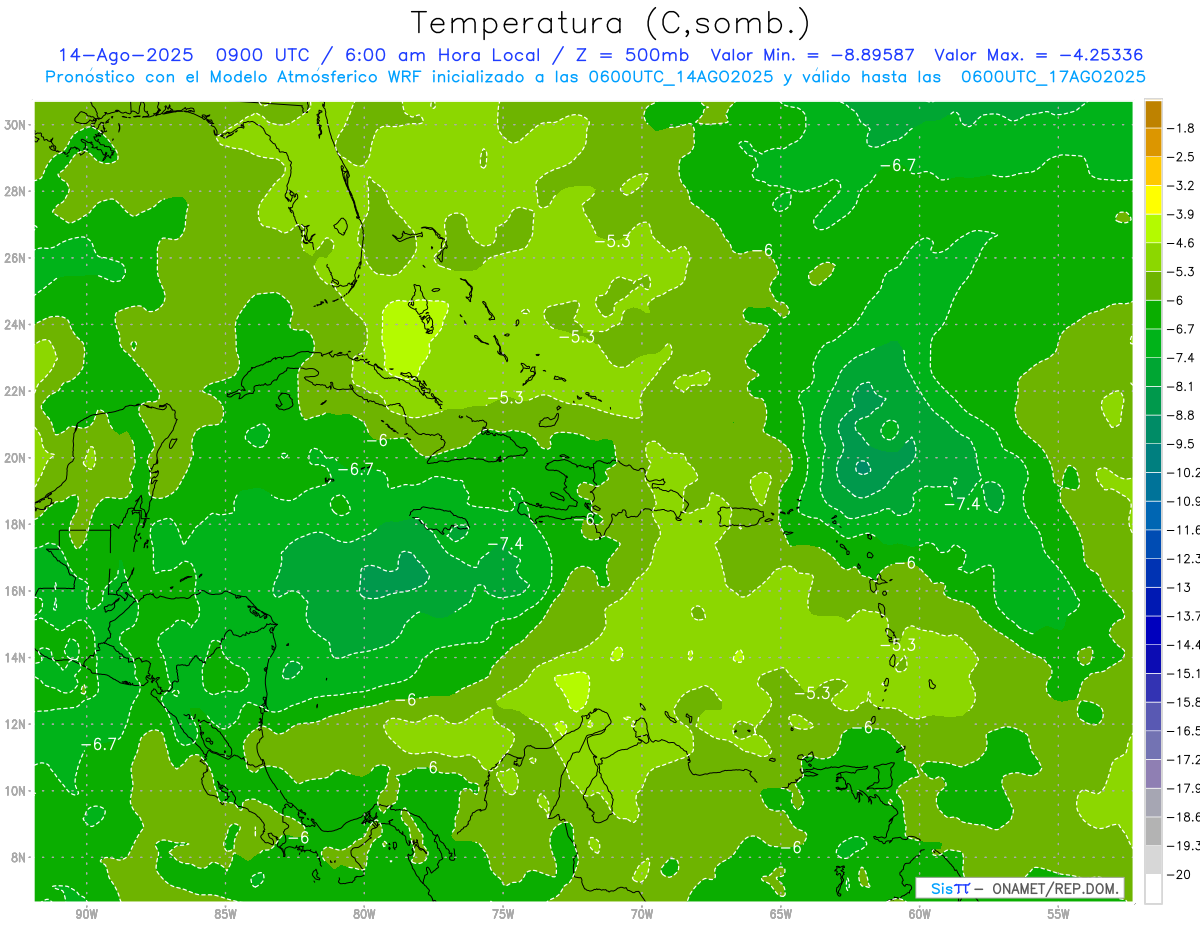The height and width of the screenshot is (927, 1200).
Task: Click the "70W" longitude axis label
Action: point(642,914)
